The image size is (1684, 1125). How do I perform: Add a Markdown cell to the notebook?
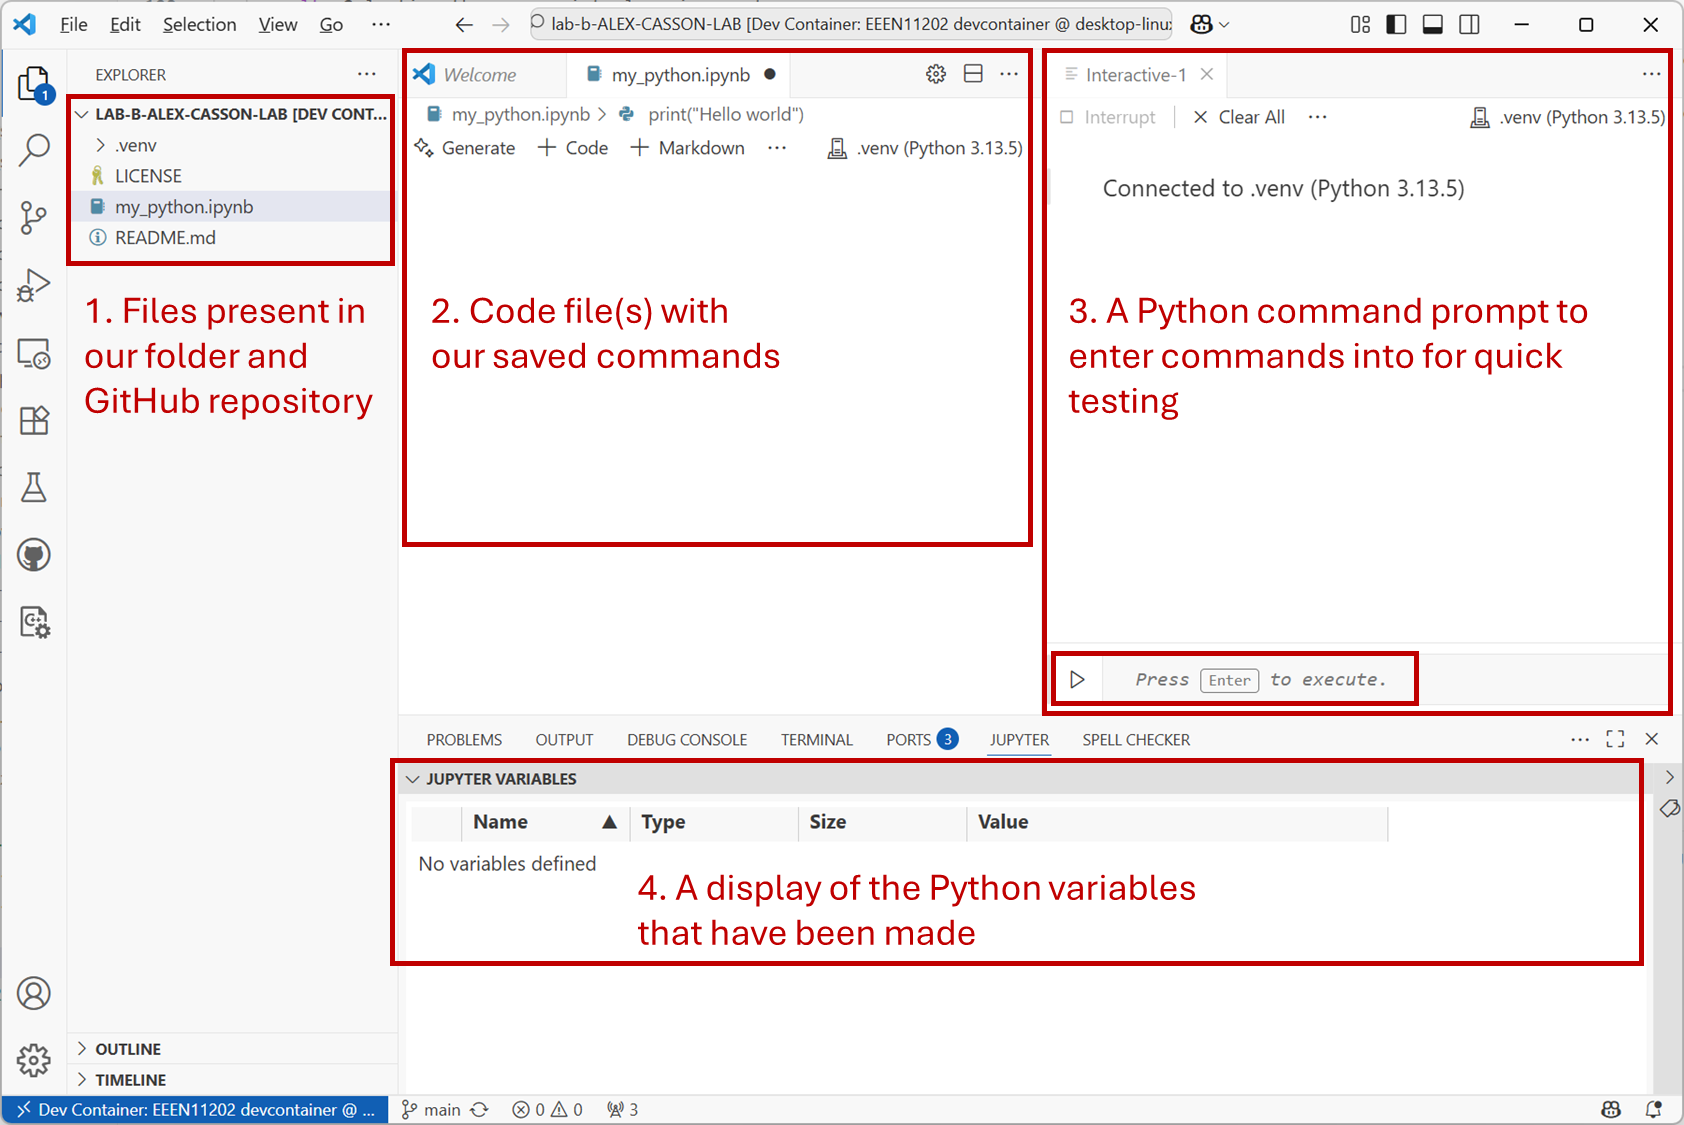688,148
